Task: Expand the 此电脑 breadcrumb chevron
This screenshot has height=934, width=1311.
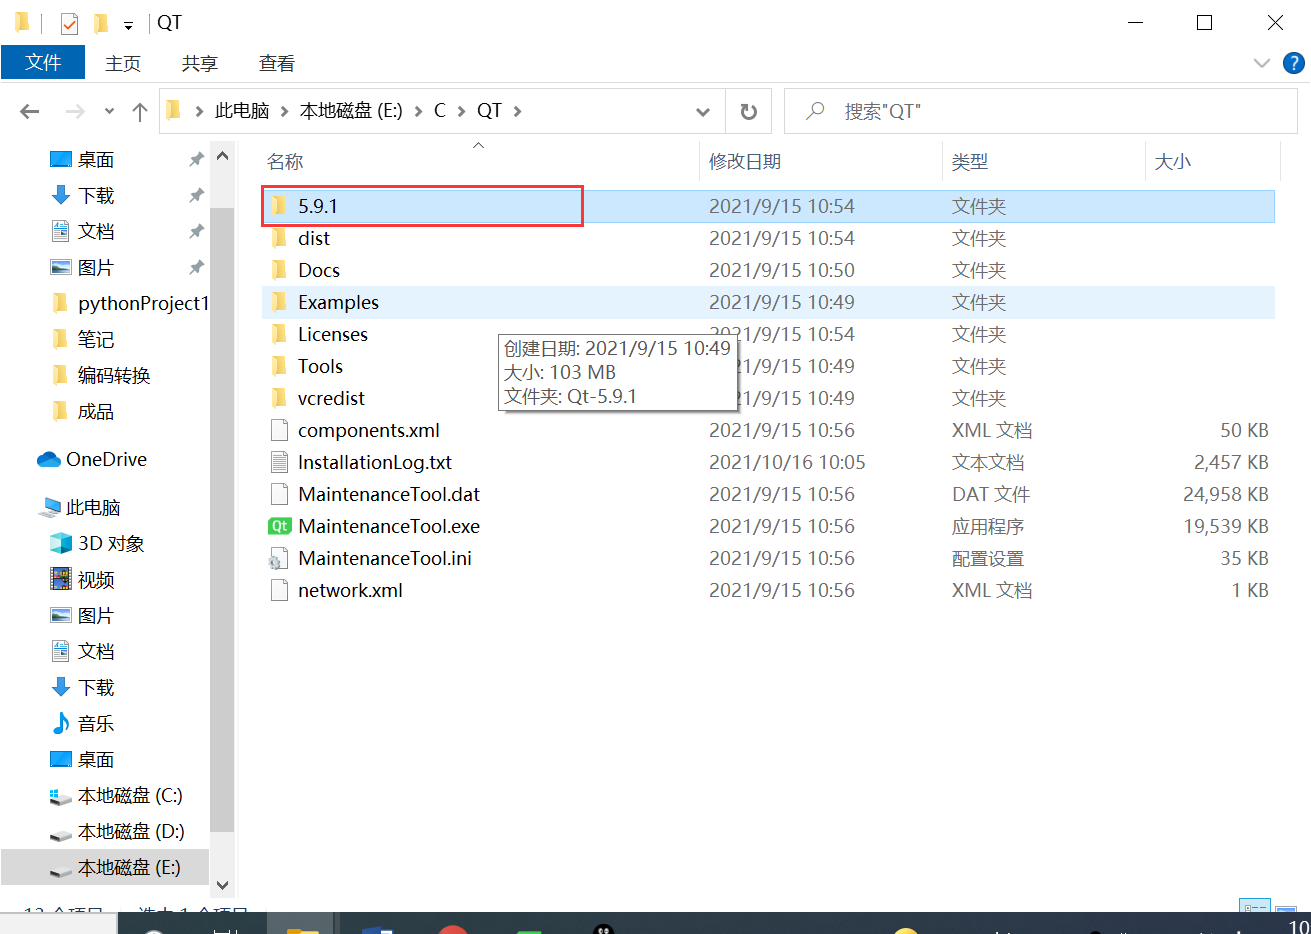Action: click(283, 111)
